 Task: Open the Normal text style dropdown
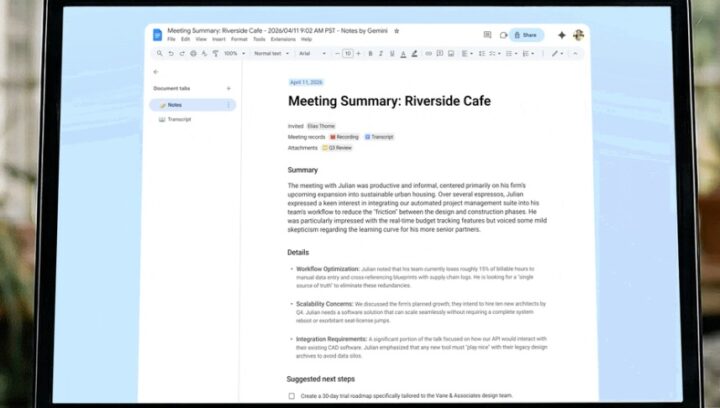pyautogui.click(x=271, y=54)
